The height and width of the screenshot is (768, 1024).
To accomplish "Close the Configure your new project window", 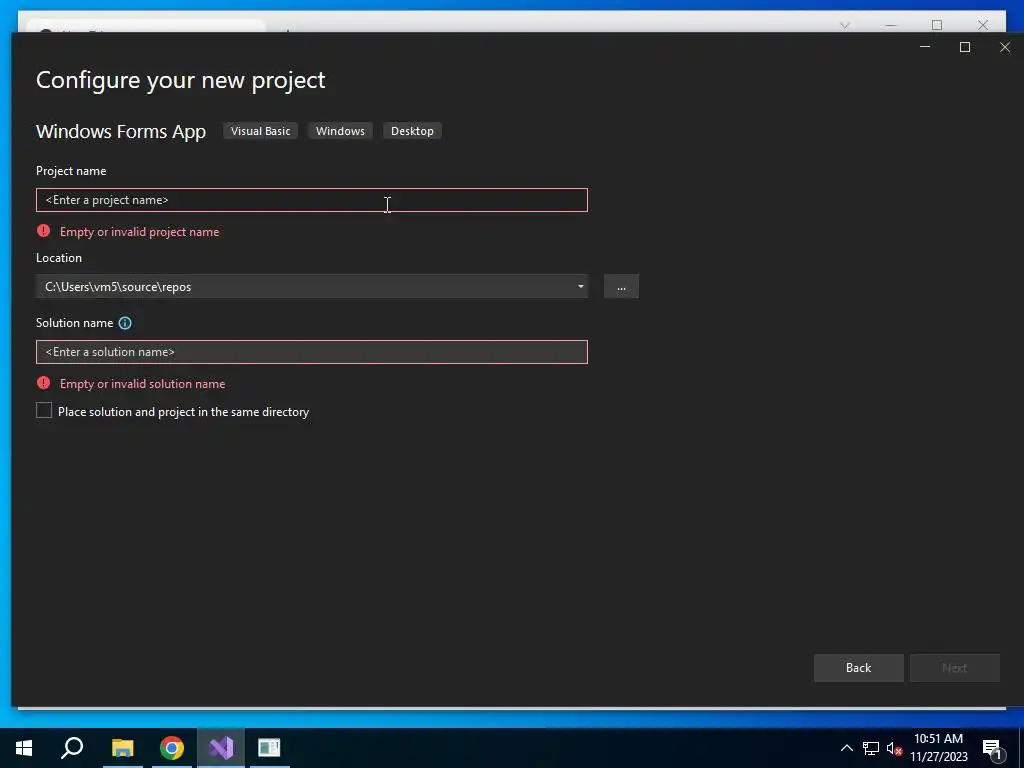I will (x=1005, y=47).
